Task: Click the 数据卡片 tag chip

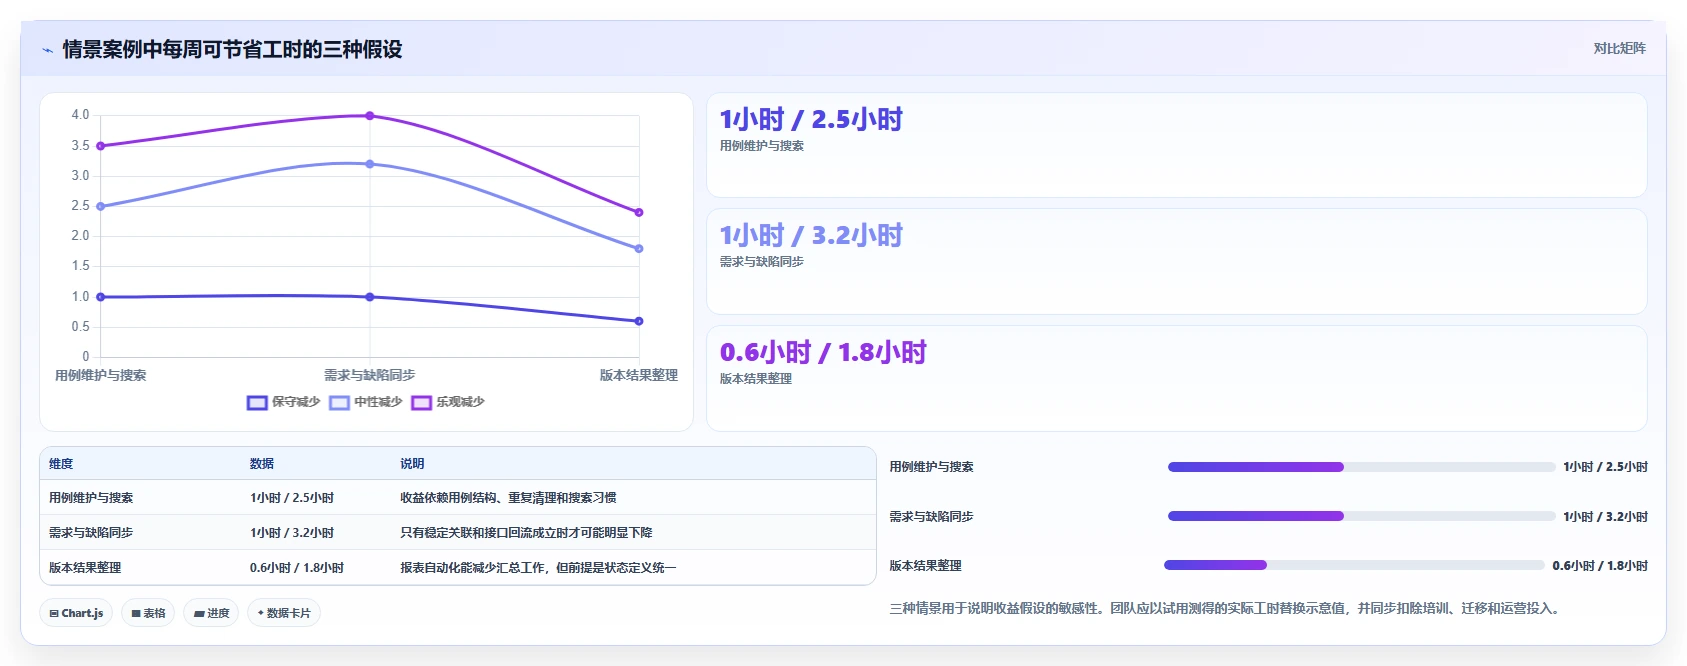Action: click(x=284, y=613)
